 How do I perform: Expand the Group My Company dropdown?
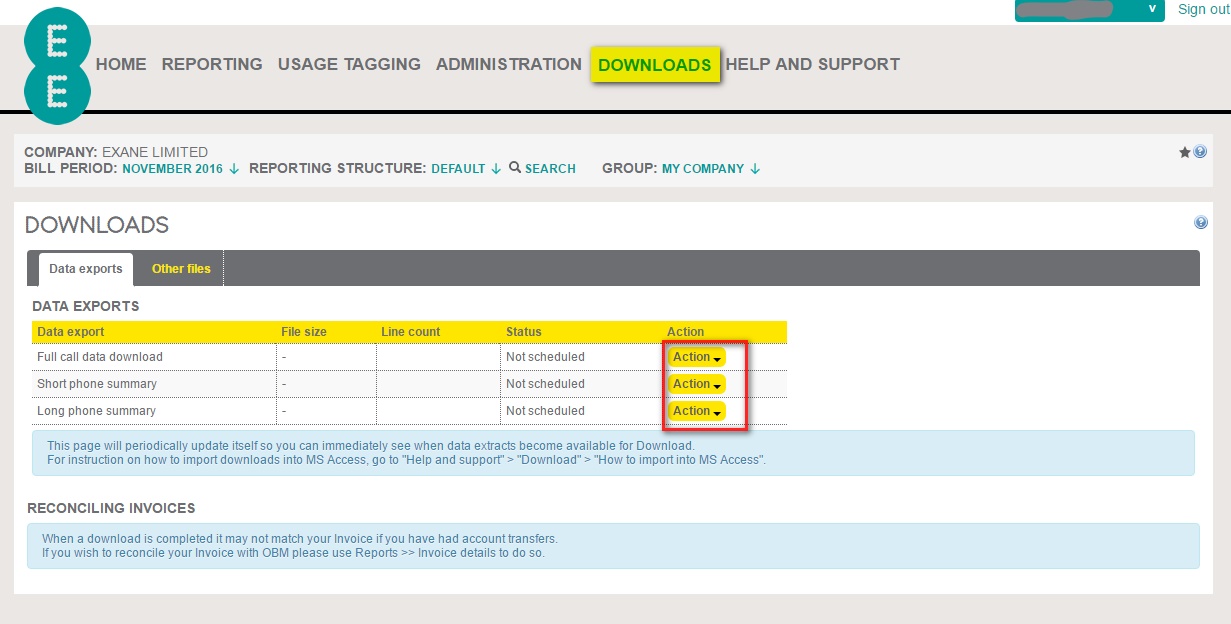point(710,169)
